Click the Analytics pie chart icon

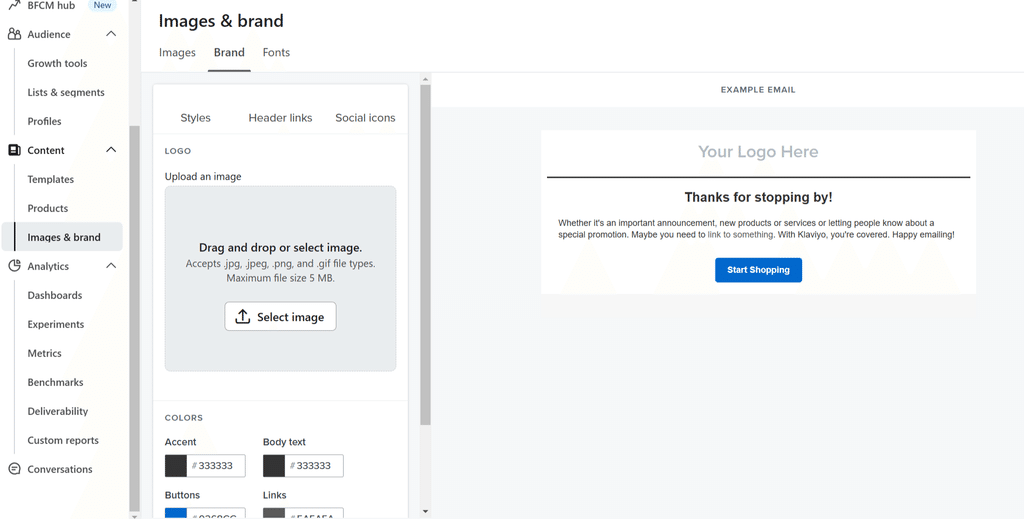(14, 266)
